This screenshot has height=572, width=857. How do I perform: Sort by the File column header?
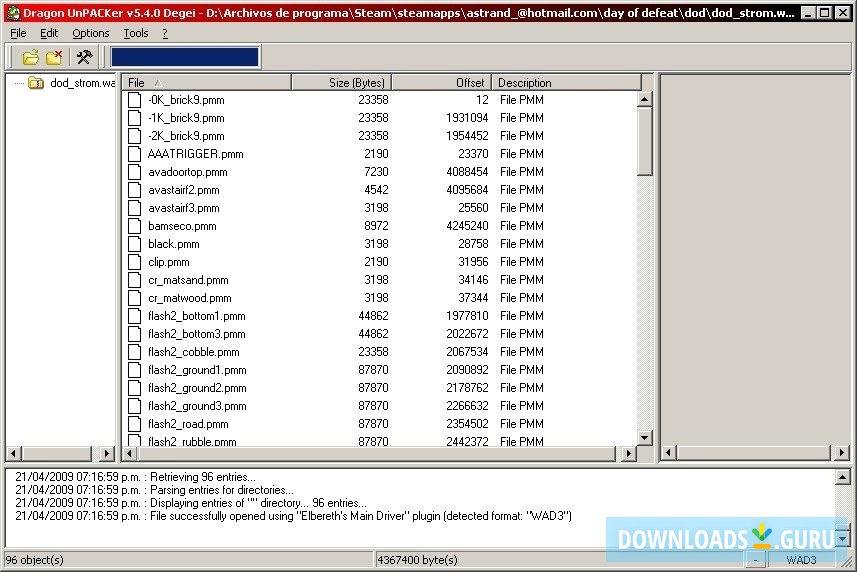207,82
